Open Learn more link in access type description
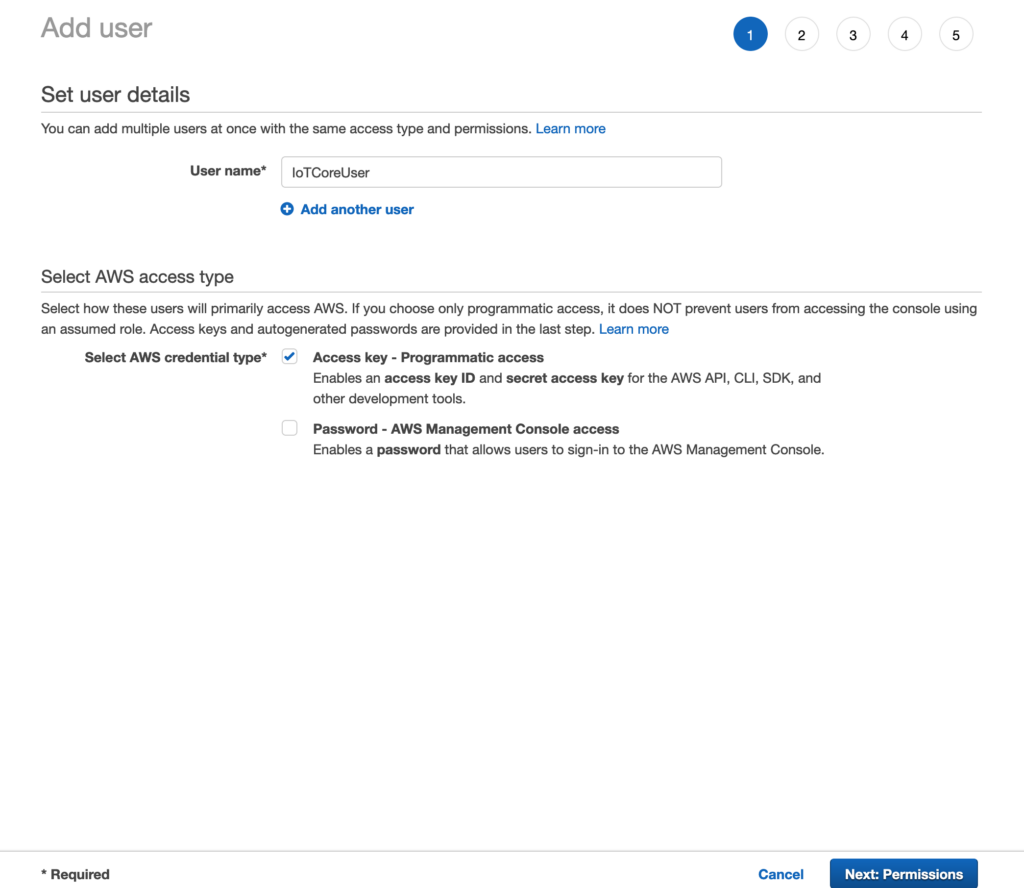 [634, 329]
